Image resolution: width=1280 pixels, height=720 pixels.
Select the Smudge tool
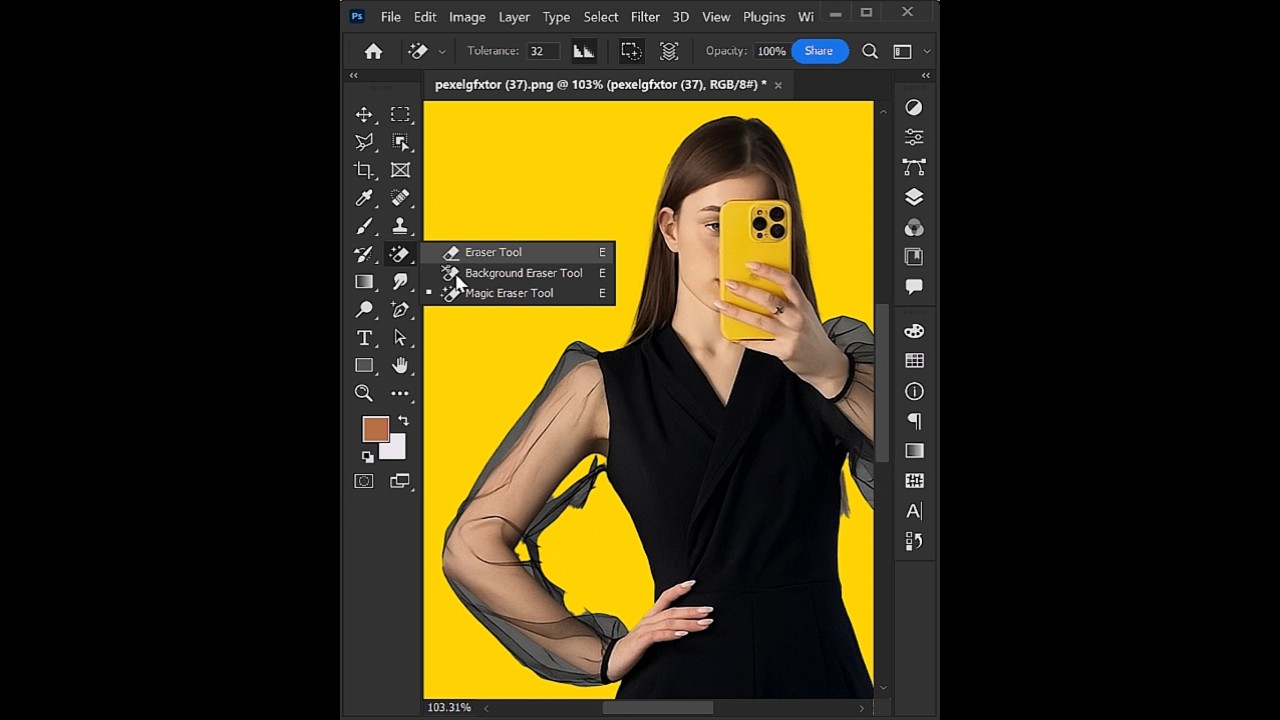(x=400, y=282)
